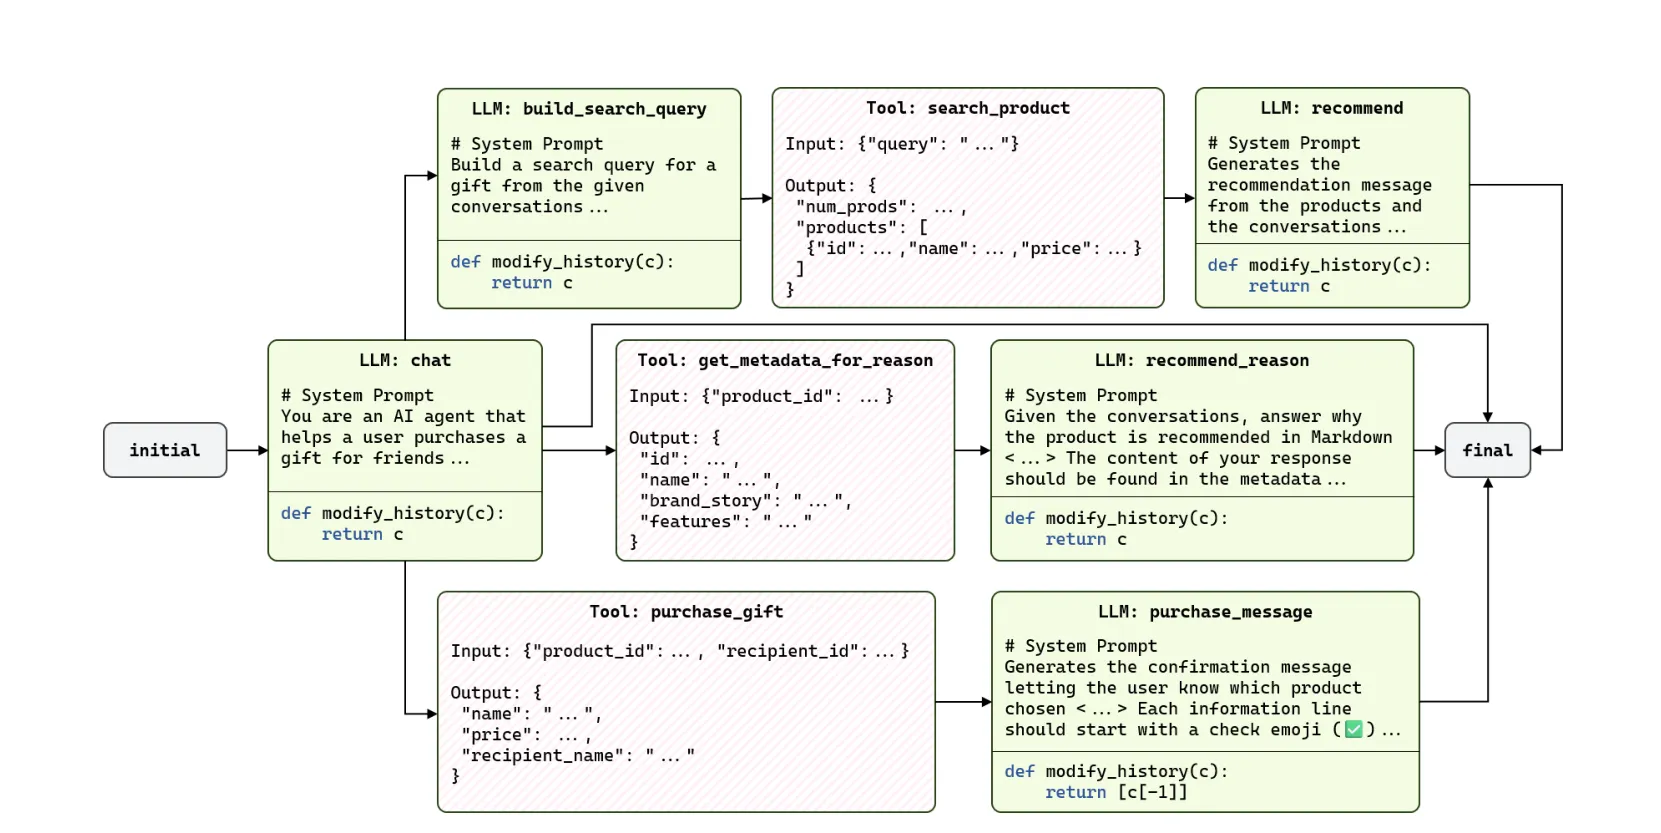Click the Tool: purchase_gift header
The image size is (1661, 833).
[x=686, y=612]
